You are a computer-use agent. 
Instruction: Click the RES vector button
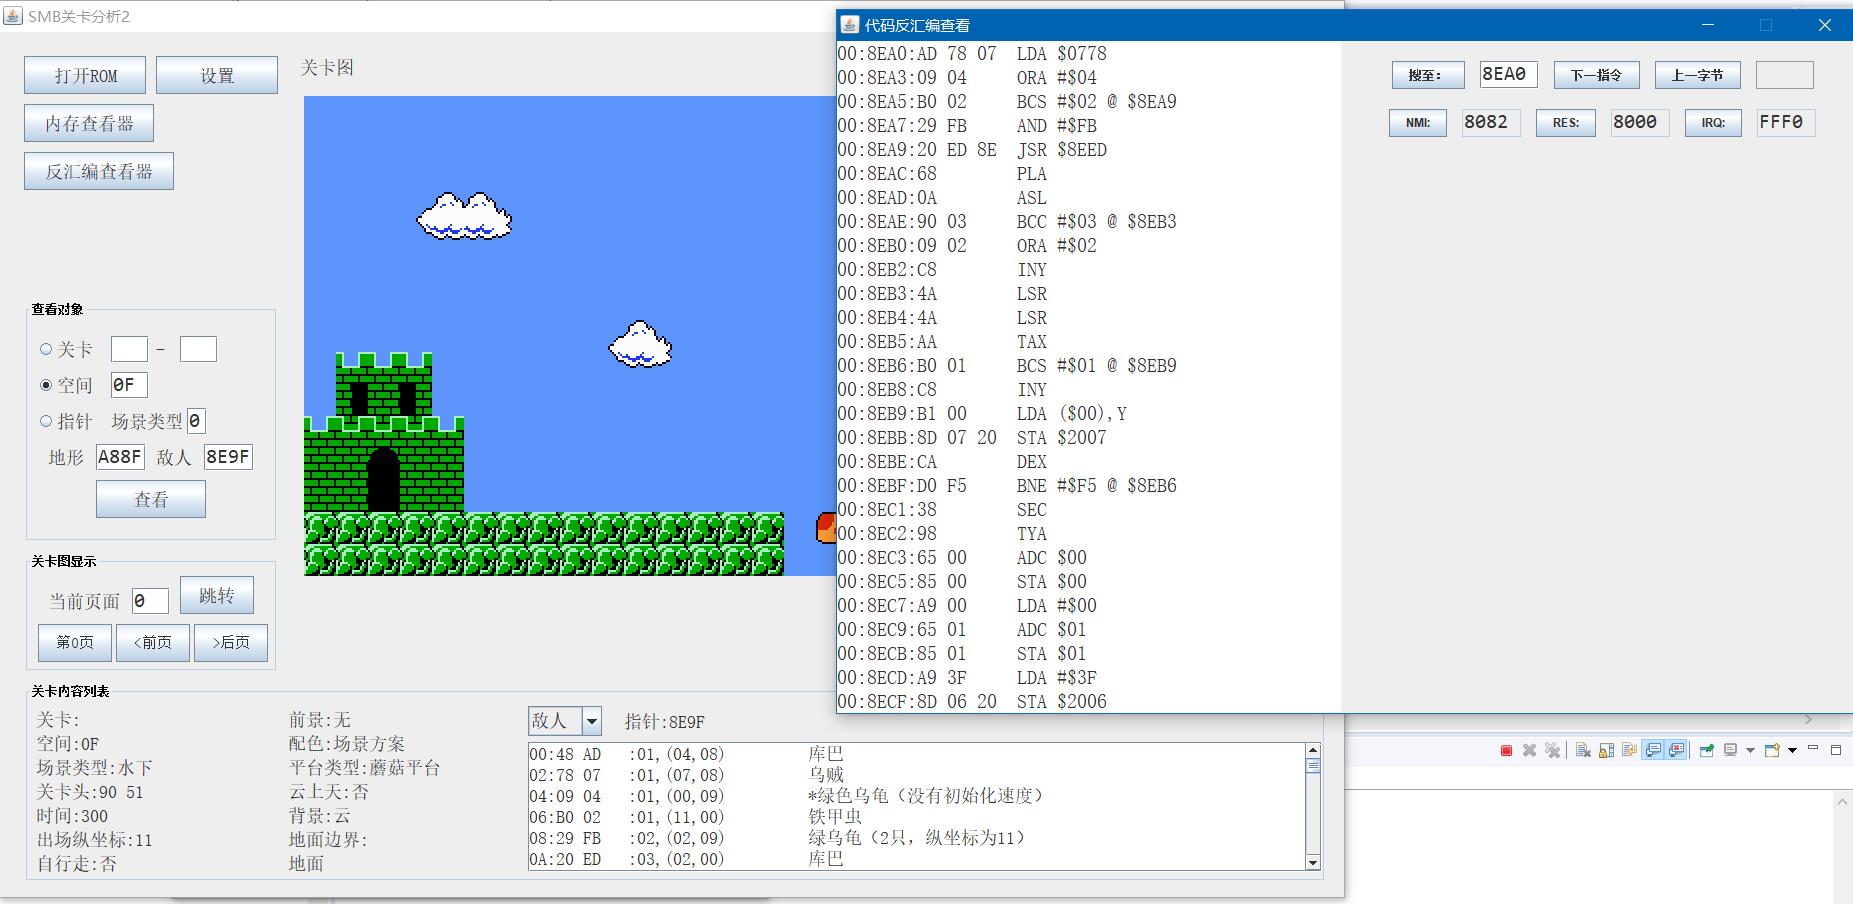(1566, 123)
